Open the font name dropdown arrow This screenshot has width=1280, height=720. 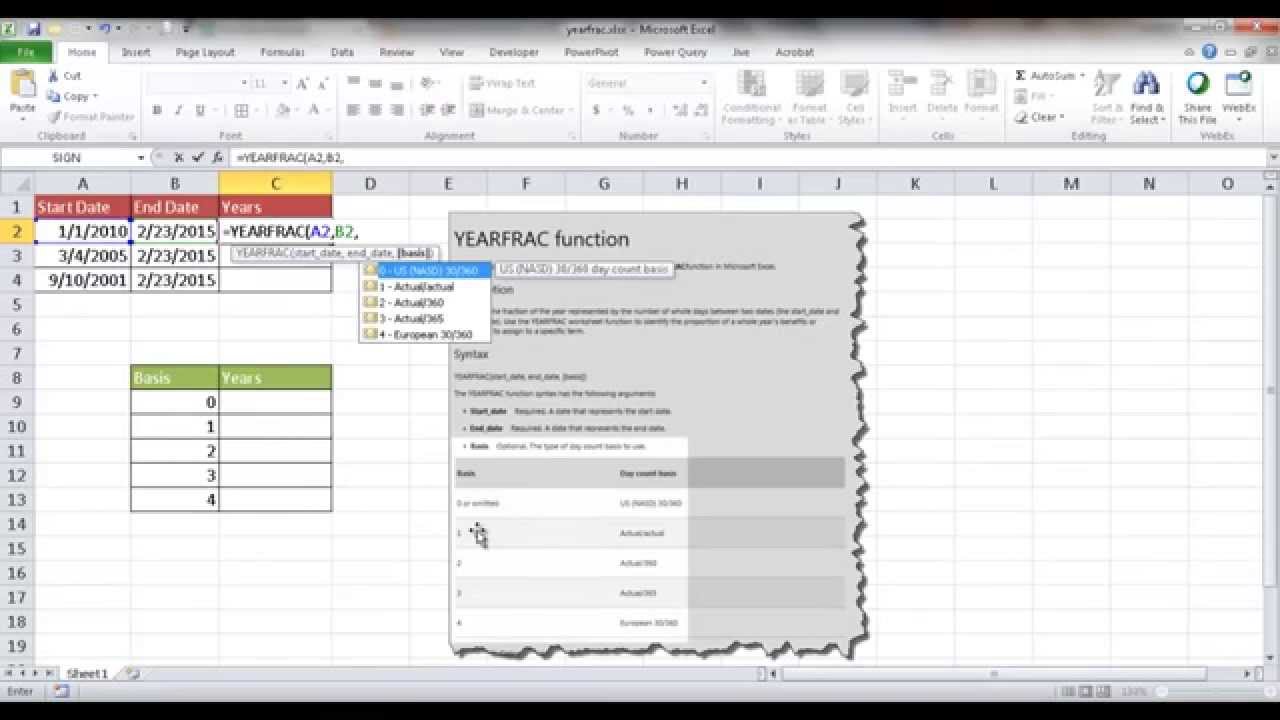[243, 83]
